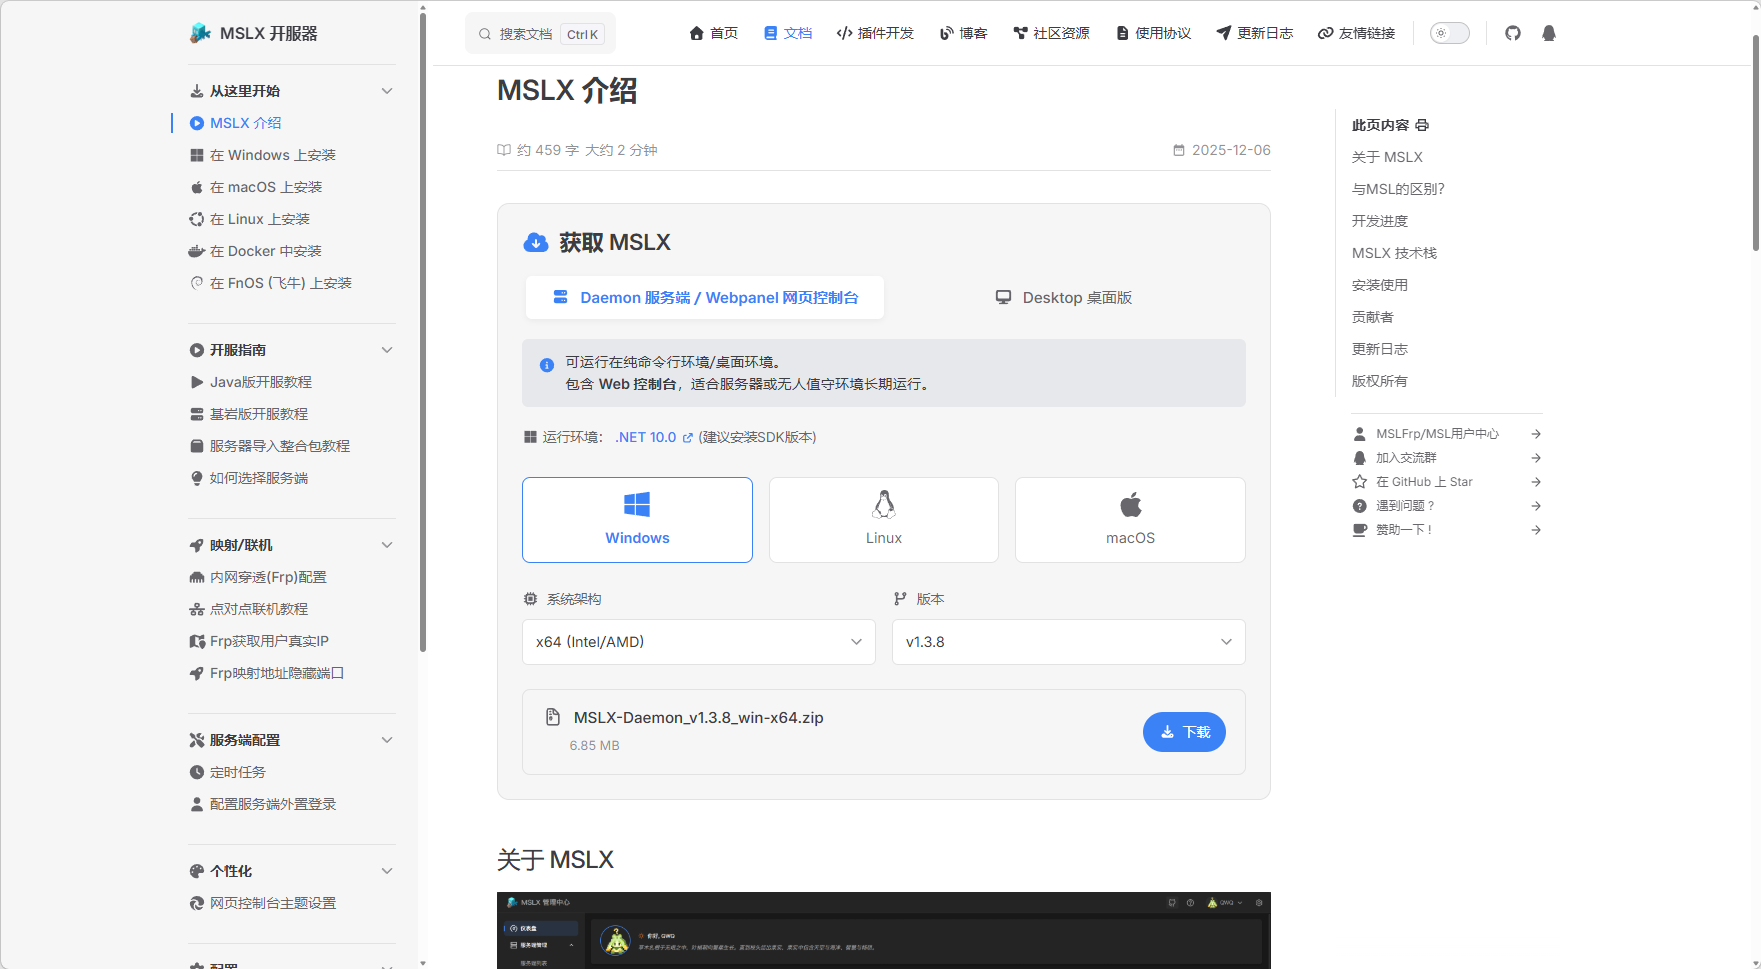Click the print icon beside 此页内容
This screenshot has height=969, width=1761.
tap(1422, 125)
